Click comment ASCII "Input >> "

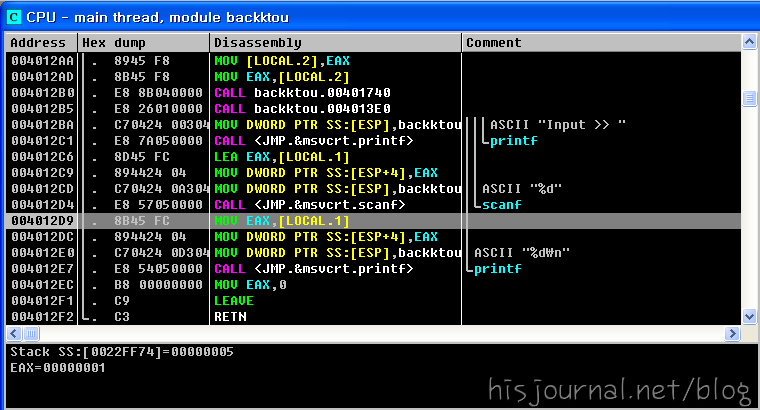tap(558, 125)
